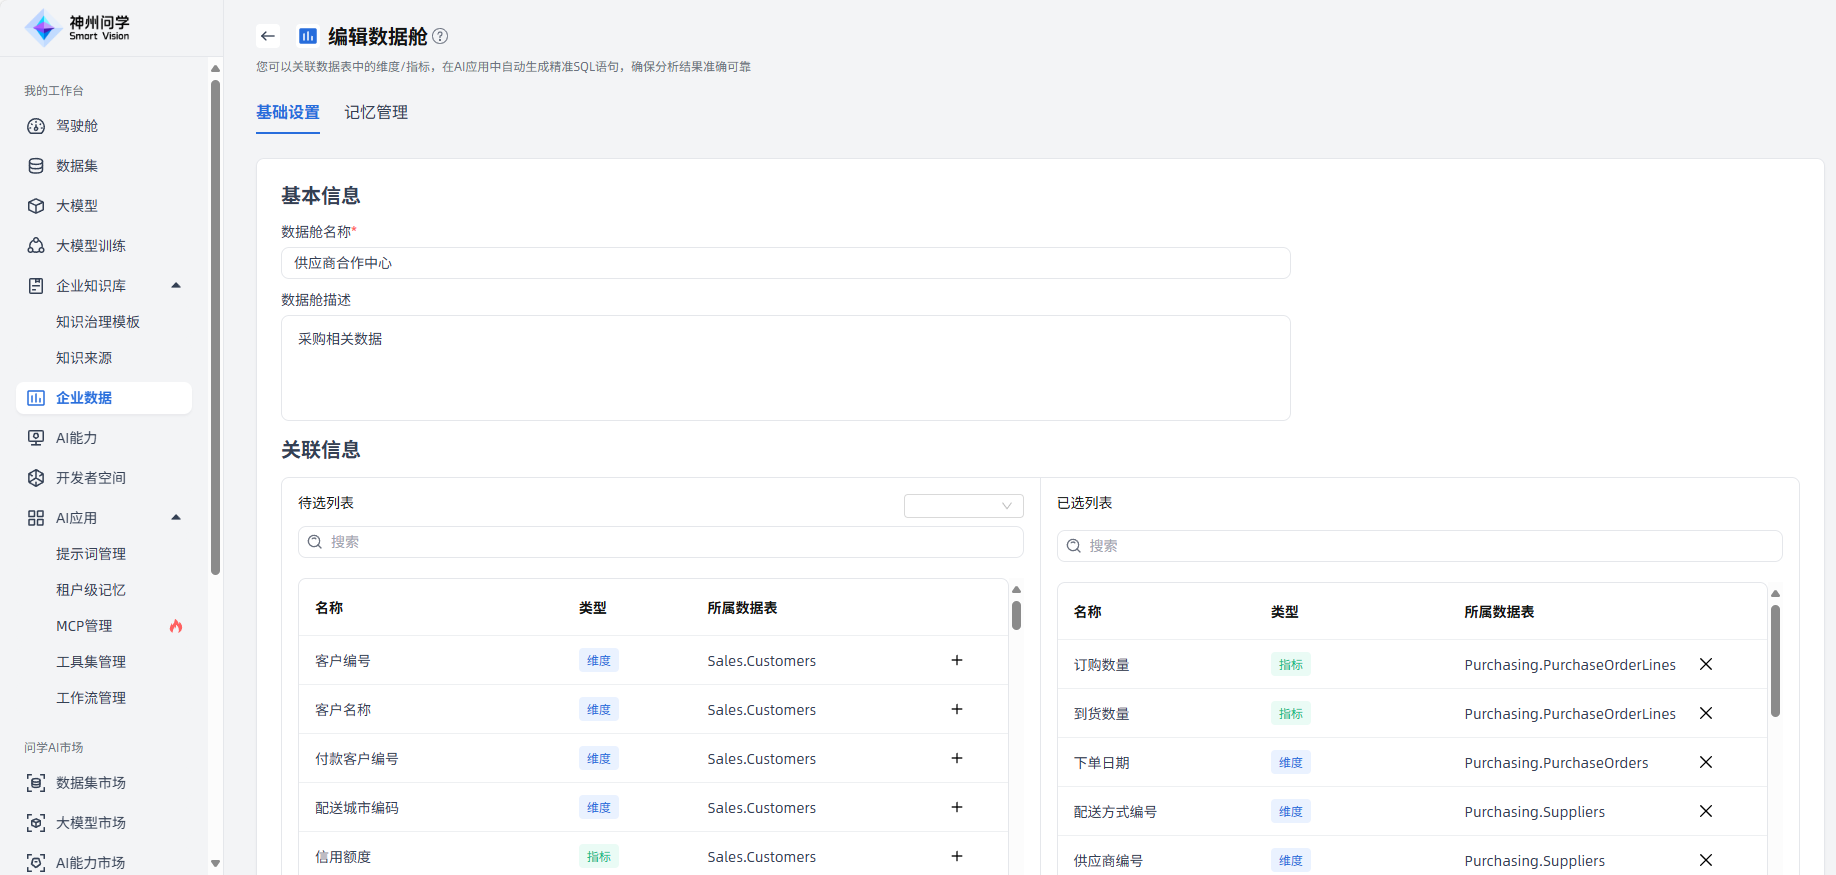Switch to the 基础设置 tab
Viewport: 1836px width, 875px height.
pyautogui.click(x=288, y=112)
